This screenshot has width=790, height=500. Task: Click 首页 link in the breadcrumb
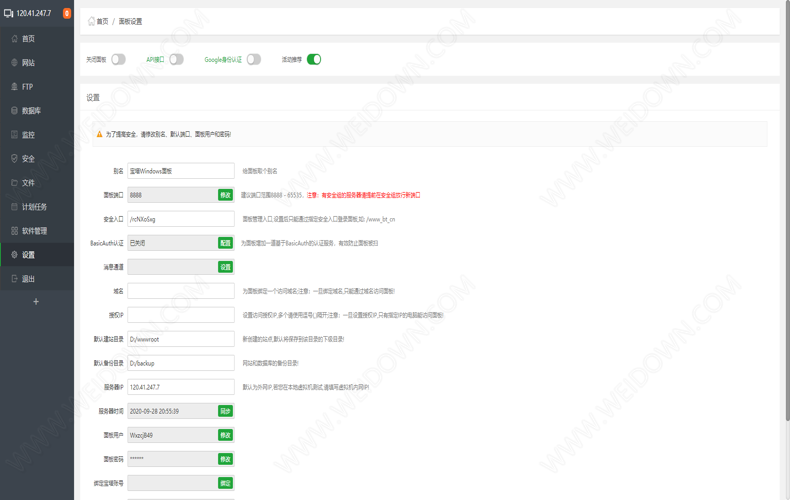[x=102, y=22]
